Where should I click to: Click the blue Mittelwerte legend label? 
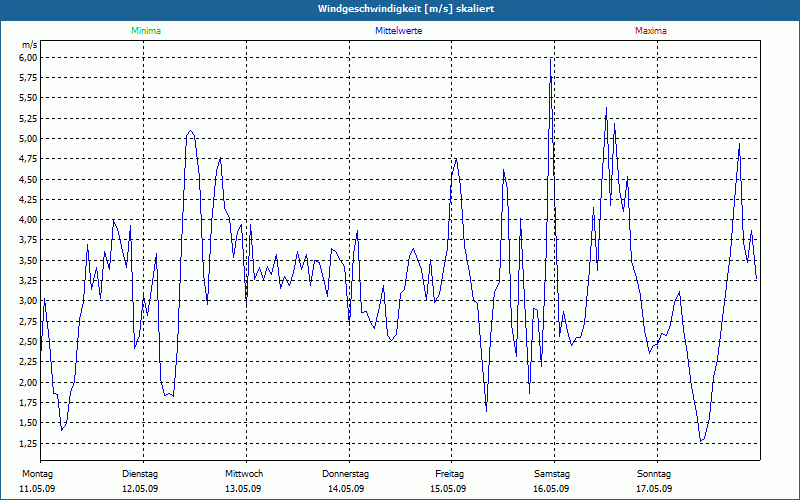[x=398, y=31]
